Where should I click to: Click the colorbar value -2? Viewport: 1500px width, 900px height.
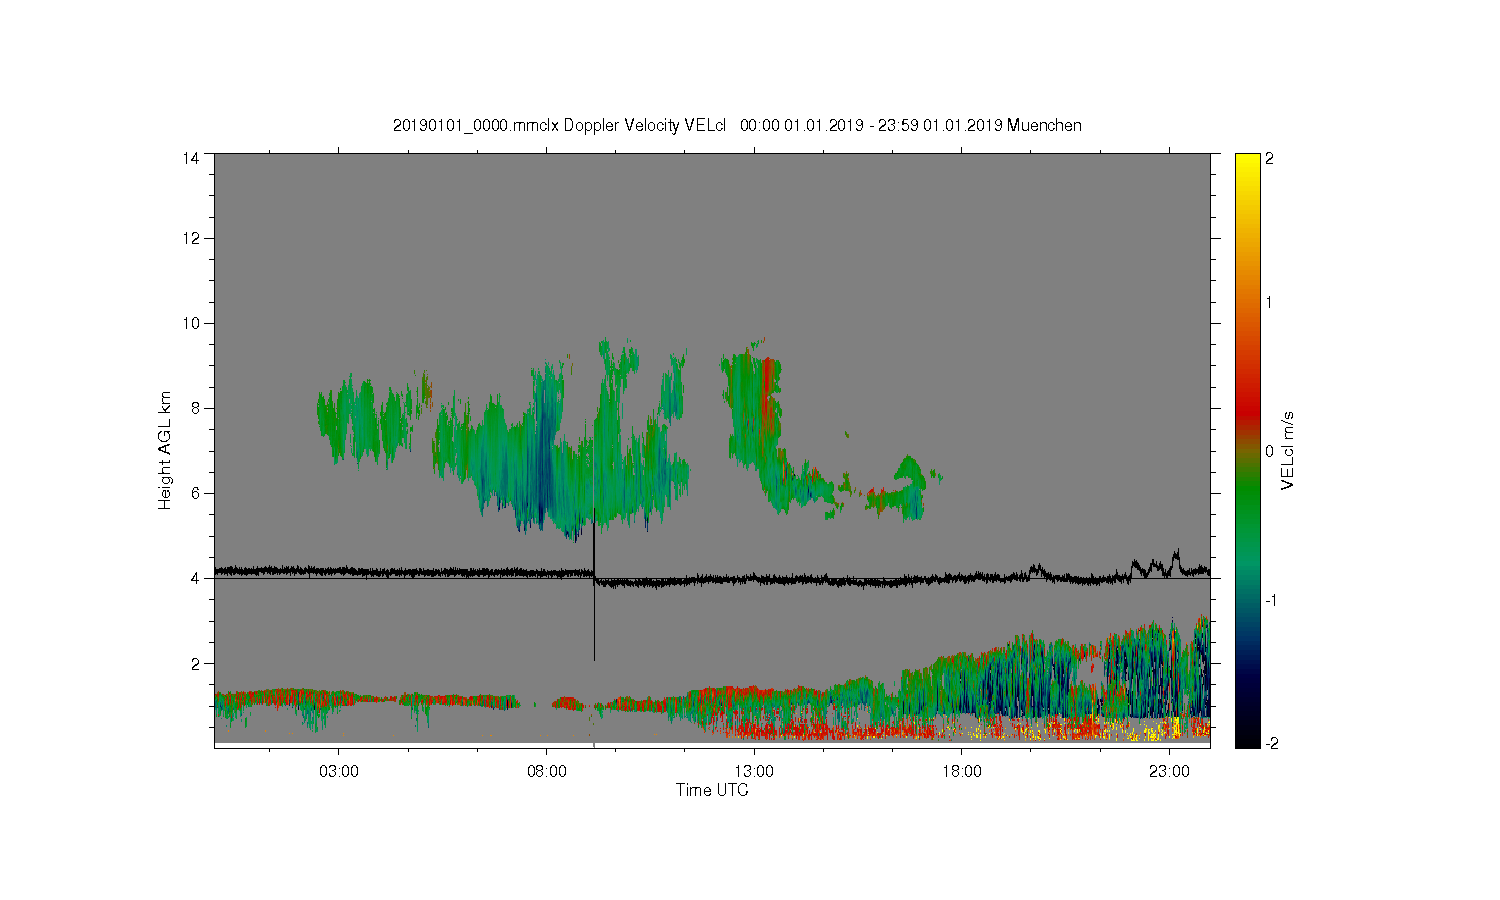pyautogui.click(x=1271, y=744)
